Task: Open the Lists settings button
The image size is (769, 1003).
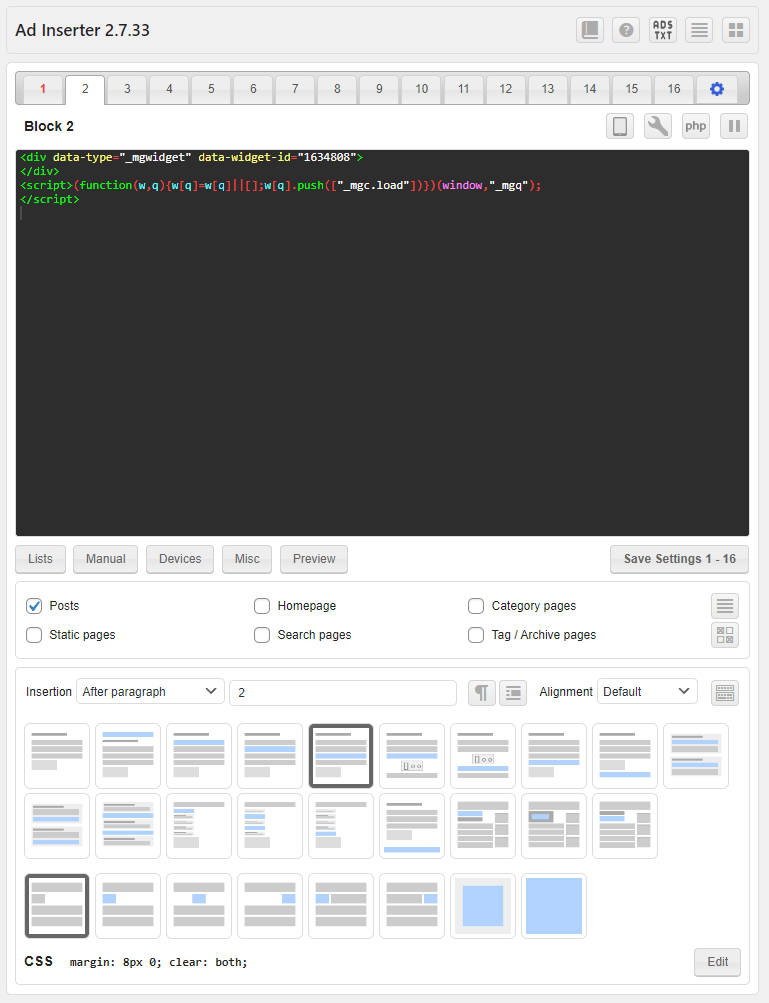Action: click(41, 559)
